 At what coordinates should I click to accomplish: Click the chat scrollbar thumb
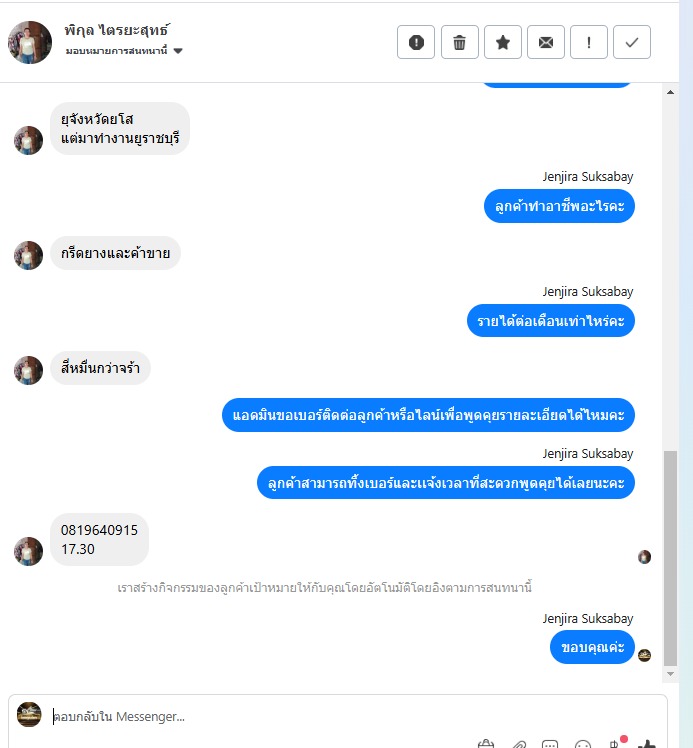670,558
